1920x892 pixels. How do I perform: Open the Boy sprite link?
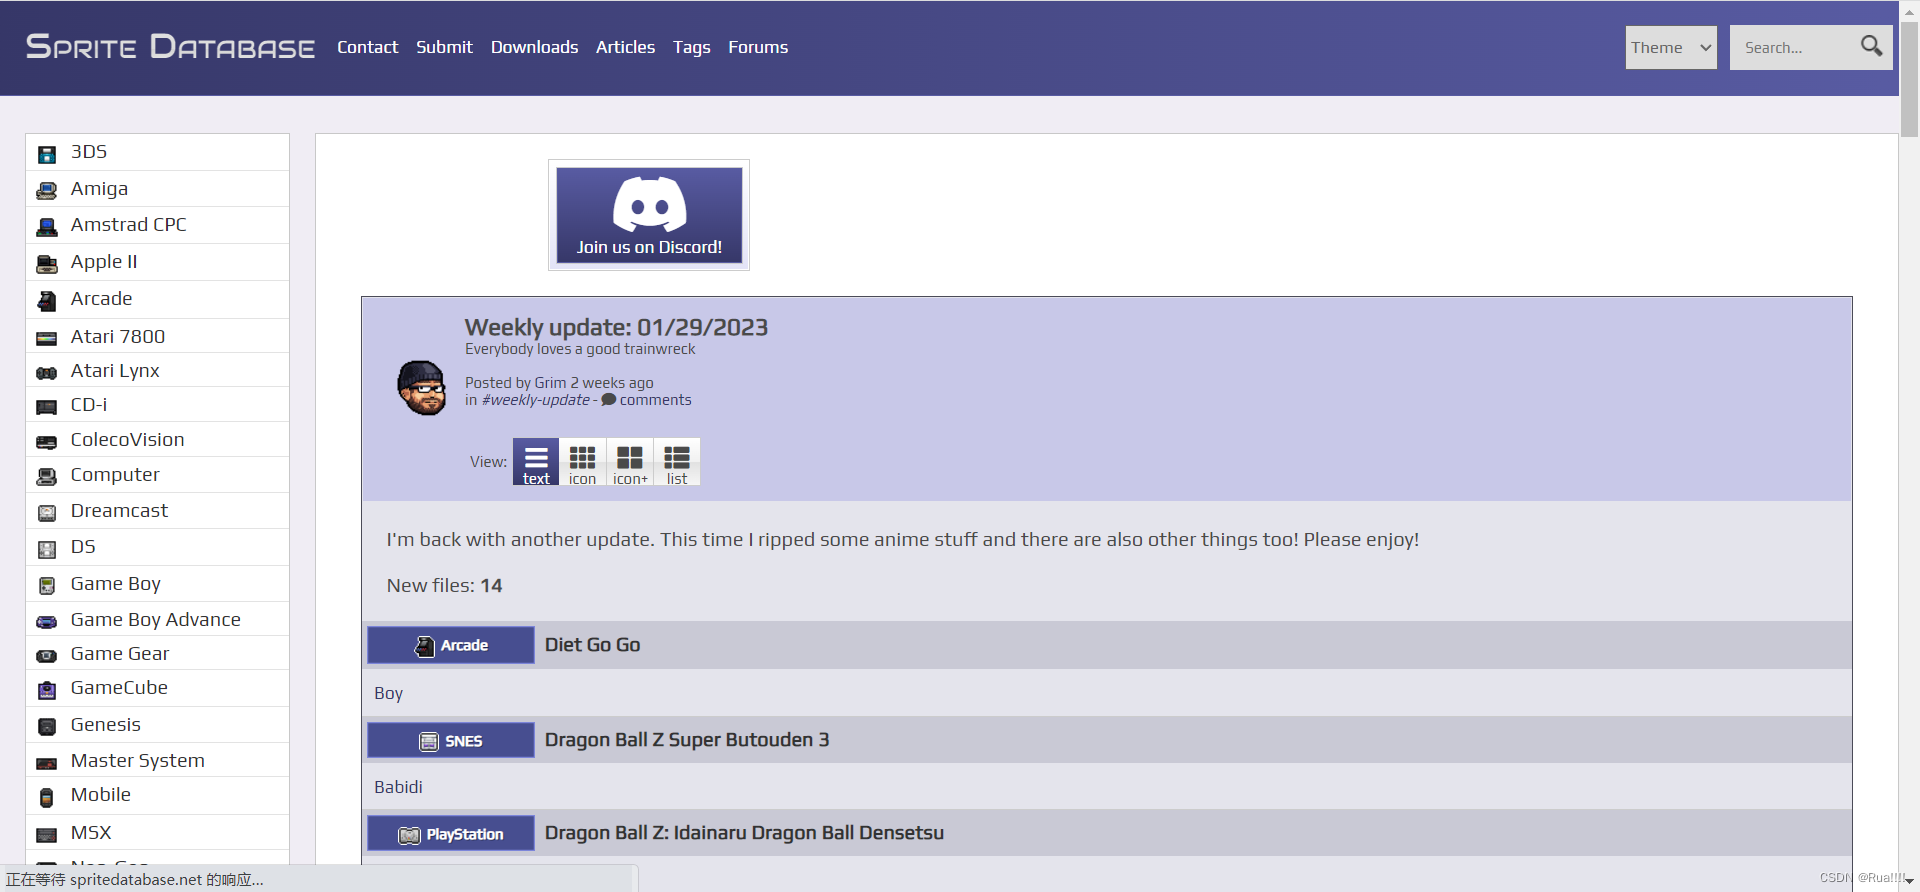point(388,693)
